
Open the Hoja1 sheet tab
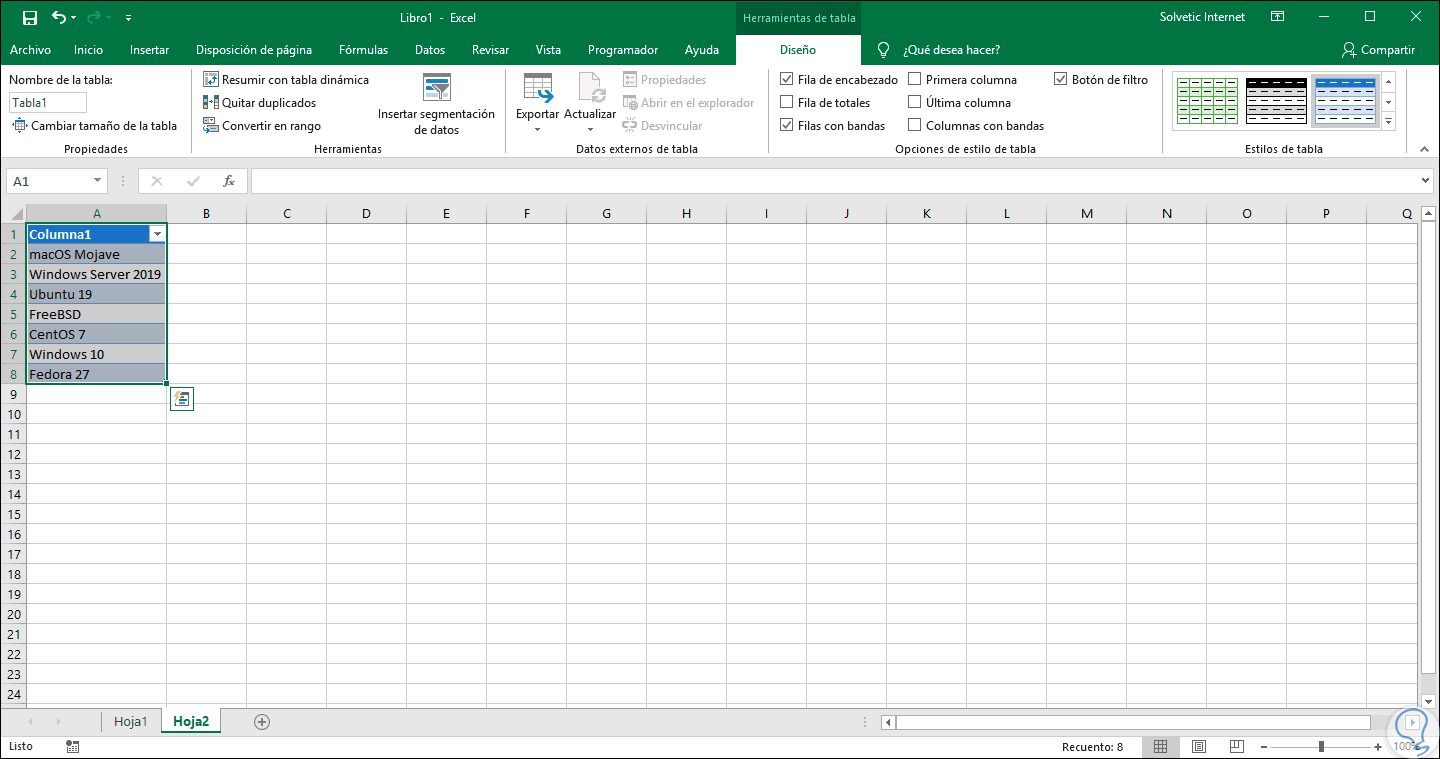coord(131,721)
